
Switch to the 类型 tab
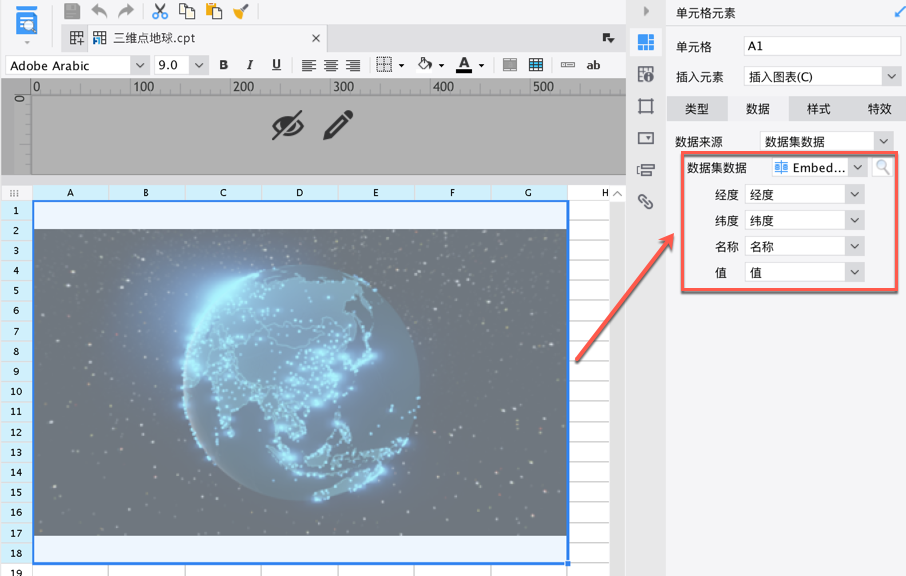point(697,109)
